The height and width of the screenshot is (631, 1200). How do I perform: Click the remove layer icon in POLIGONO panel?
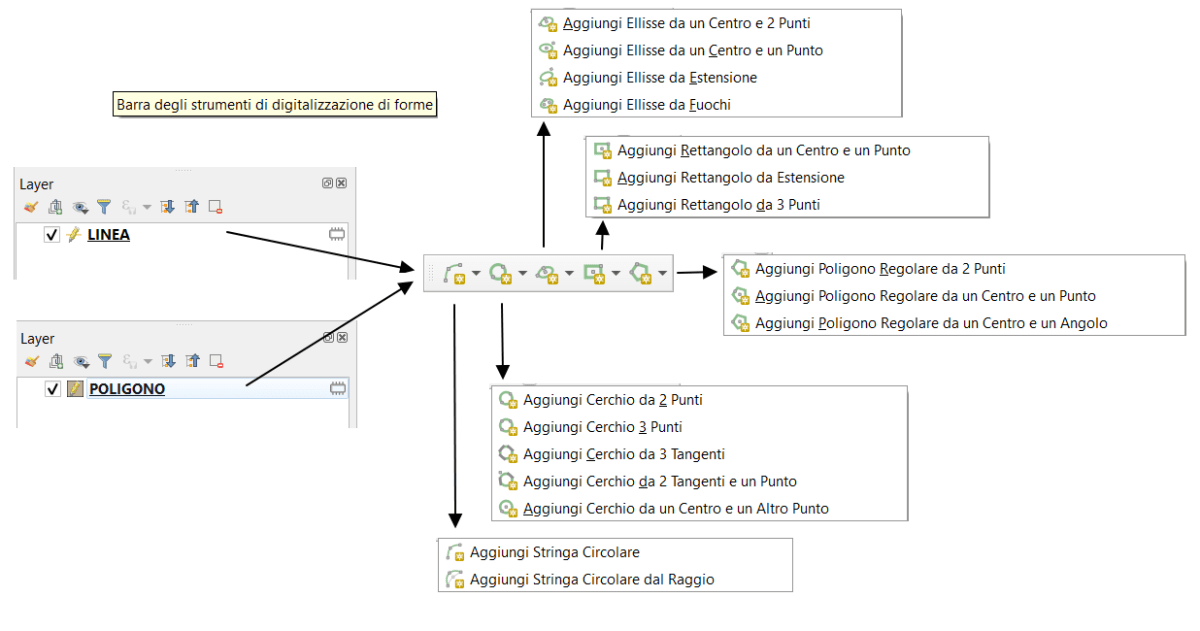[x=215, y=361]
